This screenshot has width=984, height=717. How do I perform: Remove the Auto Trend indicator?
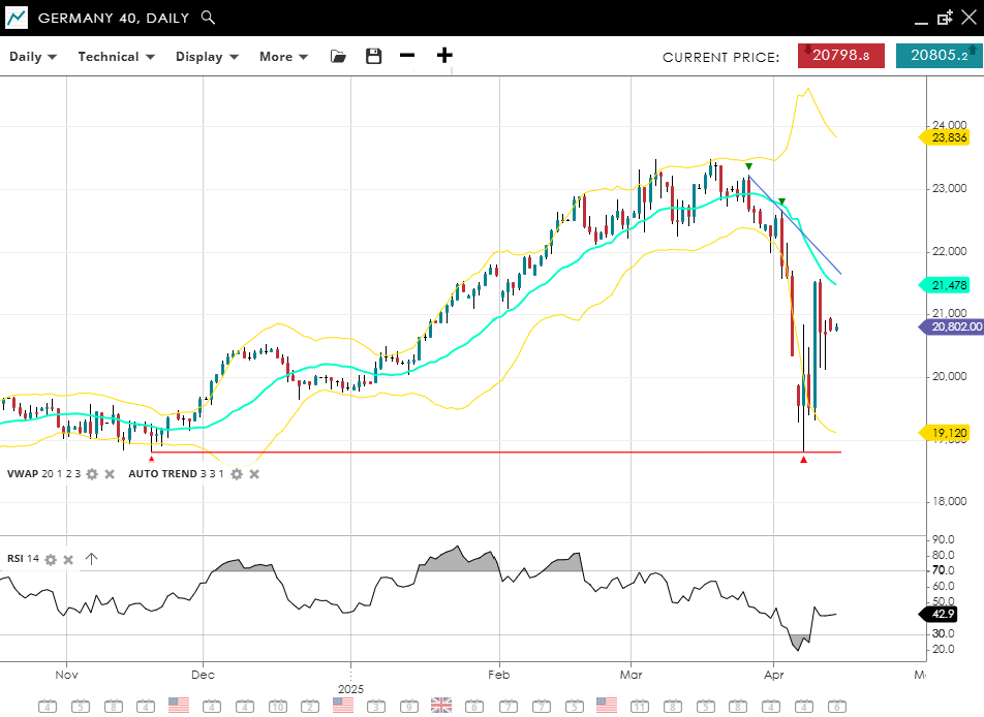(254, 473)
